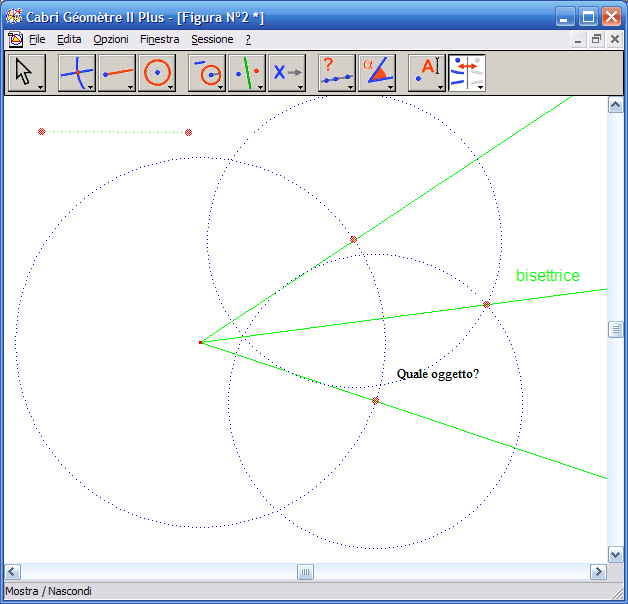Click the vertical scrollbar down arrow
Image resolution: width=628 pixels, height=604 pixels.
pos(616,555)
